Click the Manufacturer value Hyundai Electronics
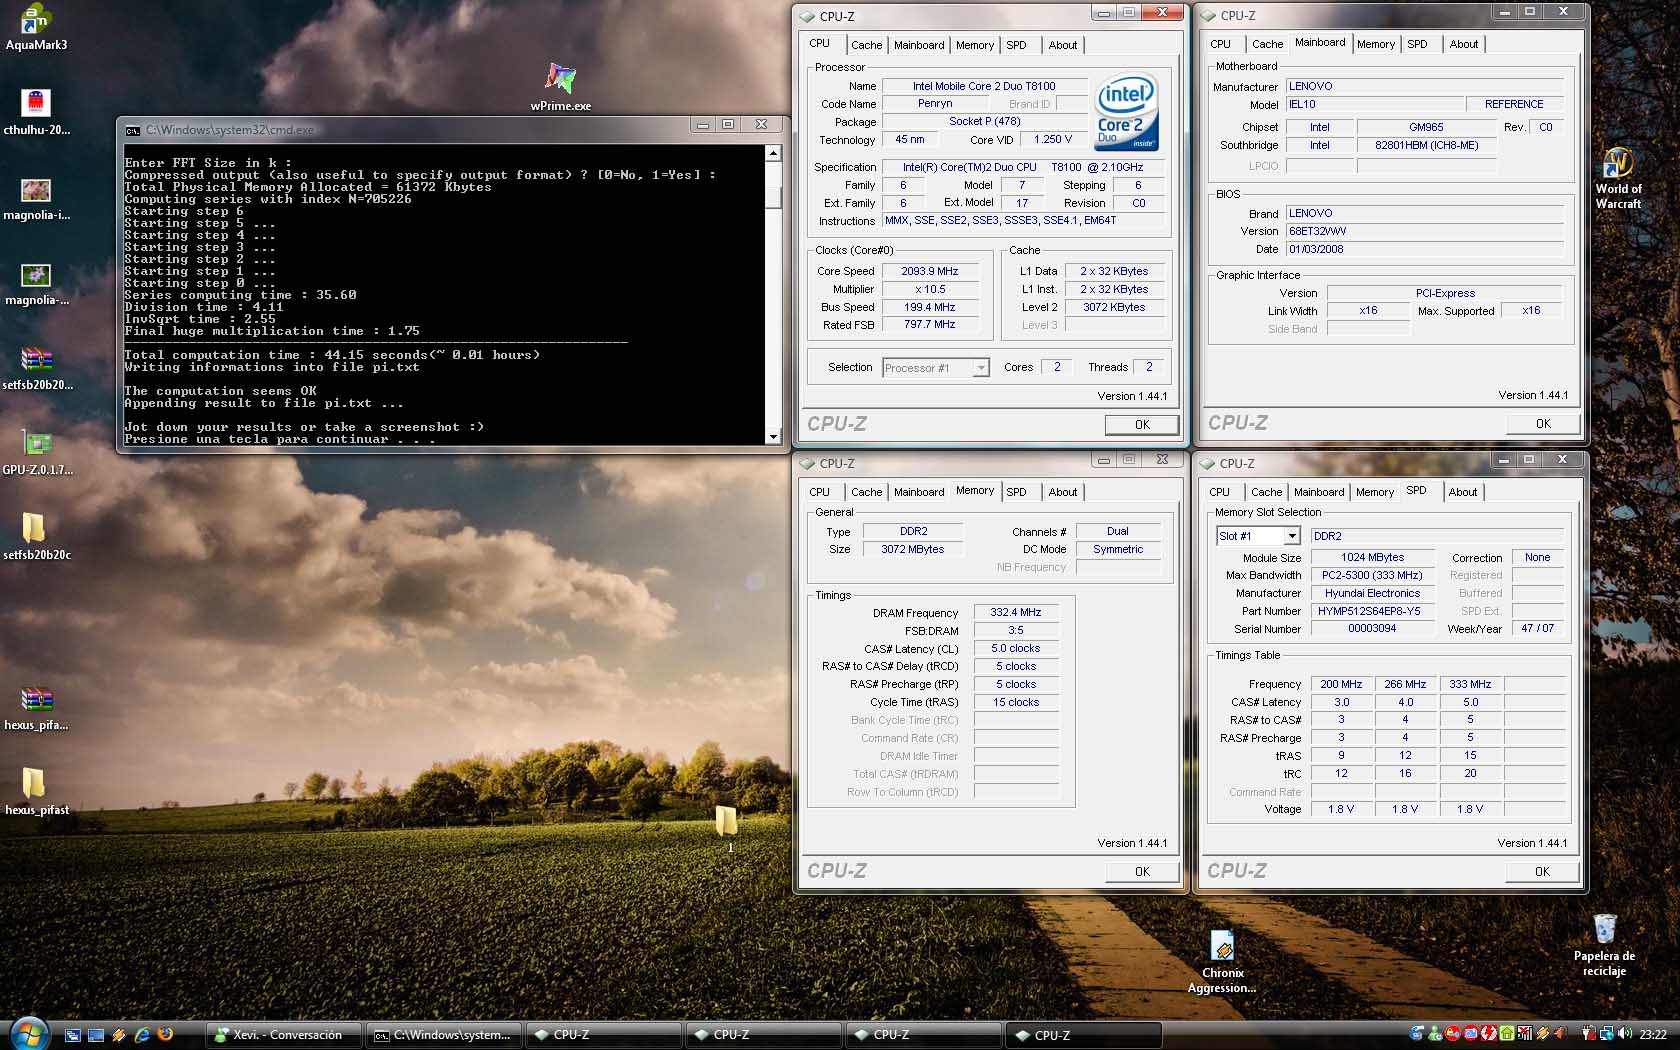 pos(1372,593)
